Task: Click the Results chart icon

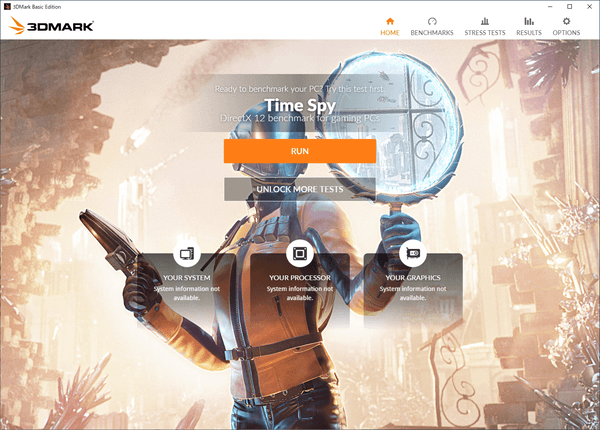Action: point(529,21)
